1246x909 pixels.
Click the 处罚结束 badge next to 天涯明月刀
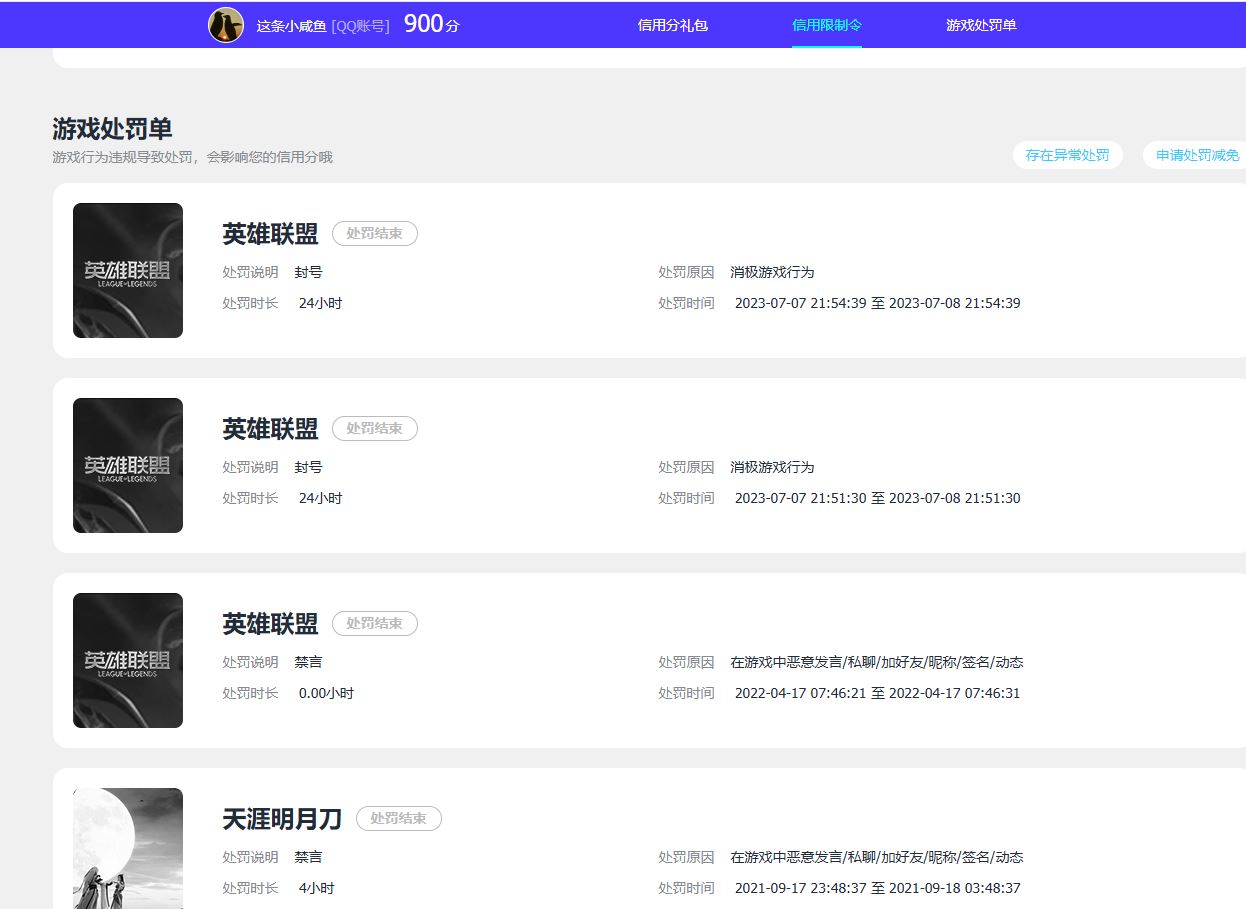(398, 818)
